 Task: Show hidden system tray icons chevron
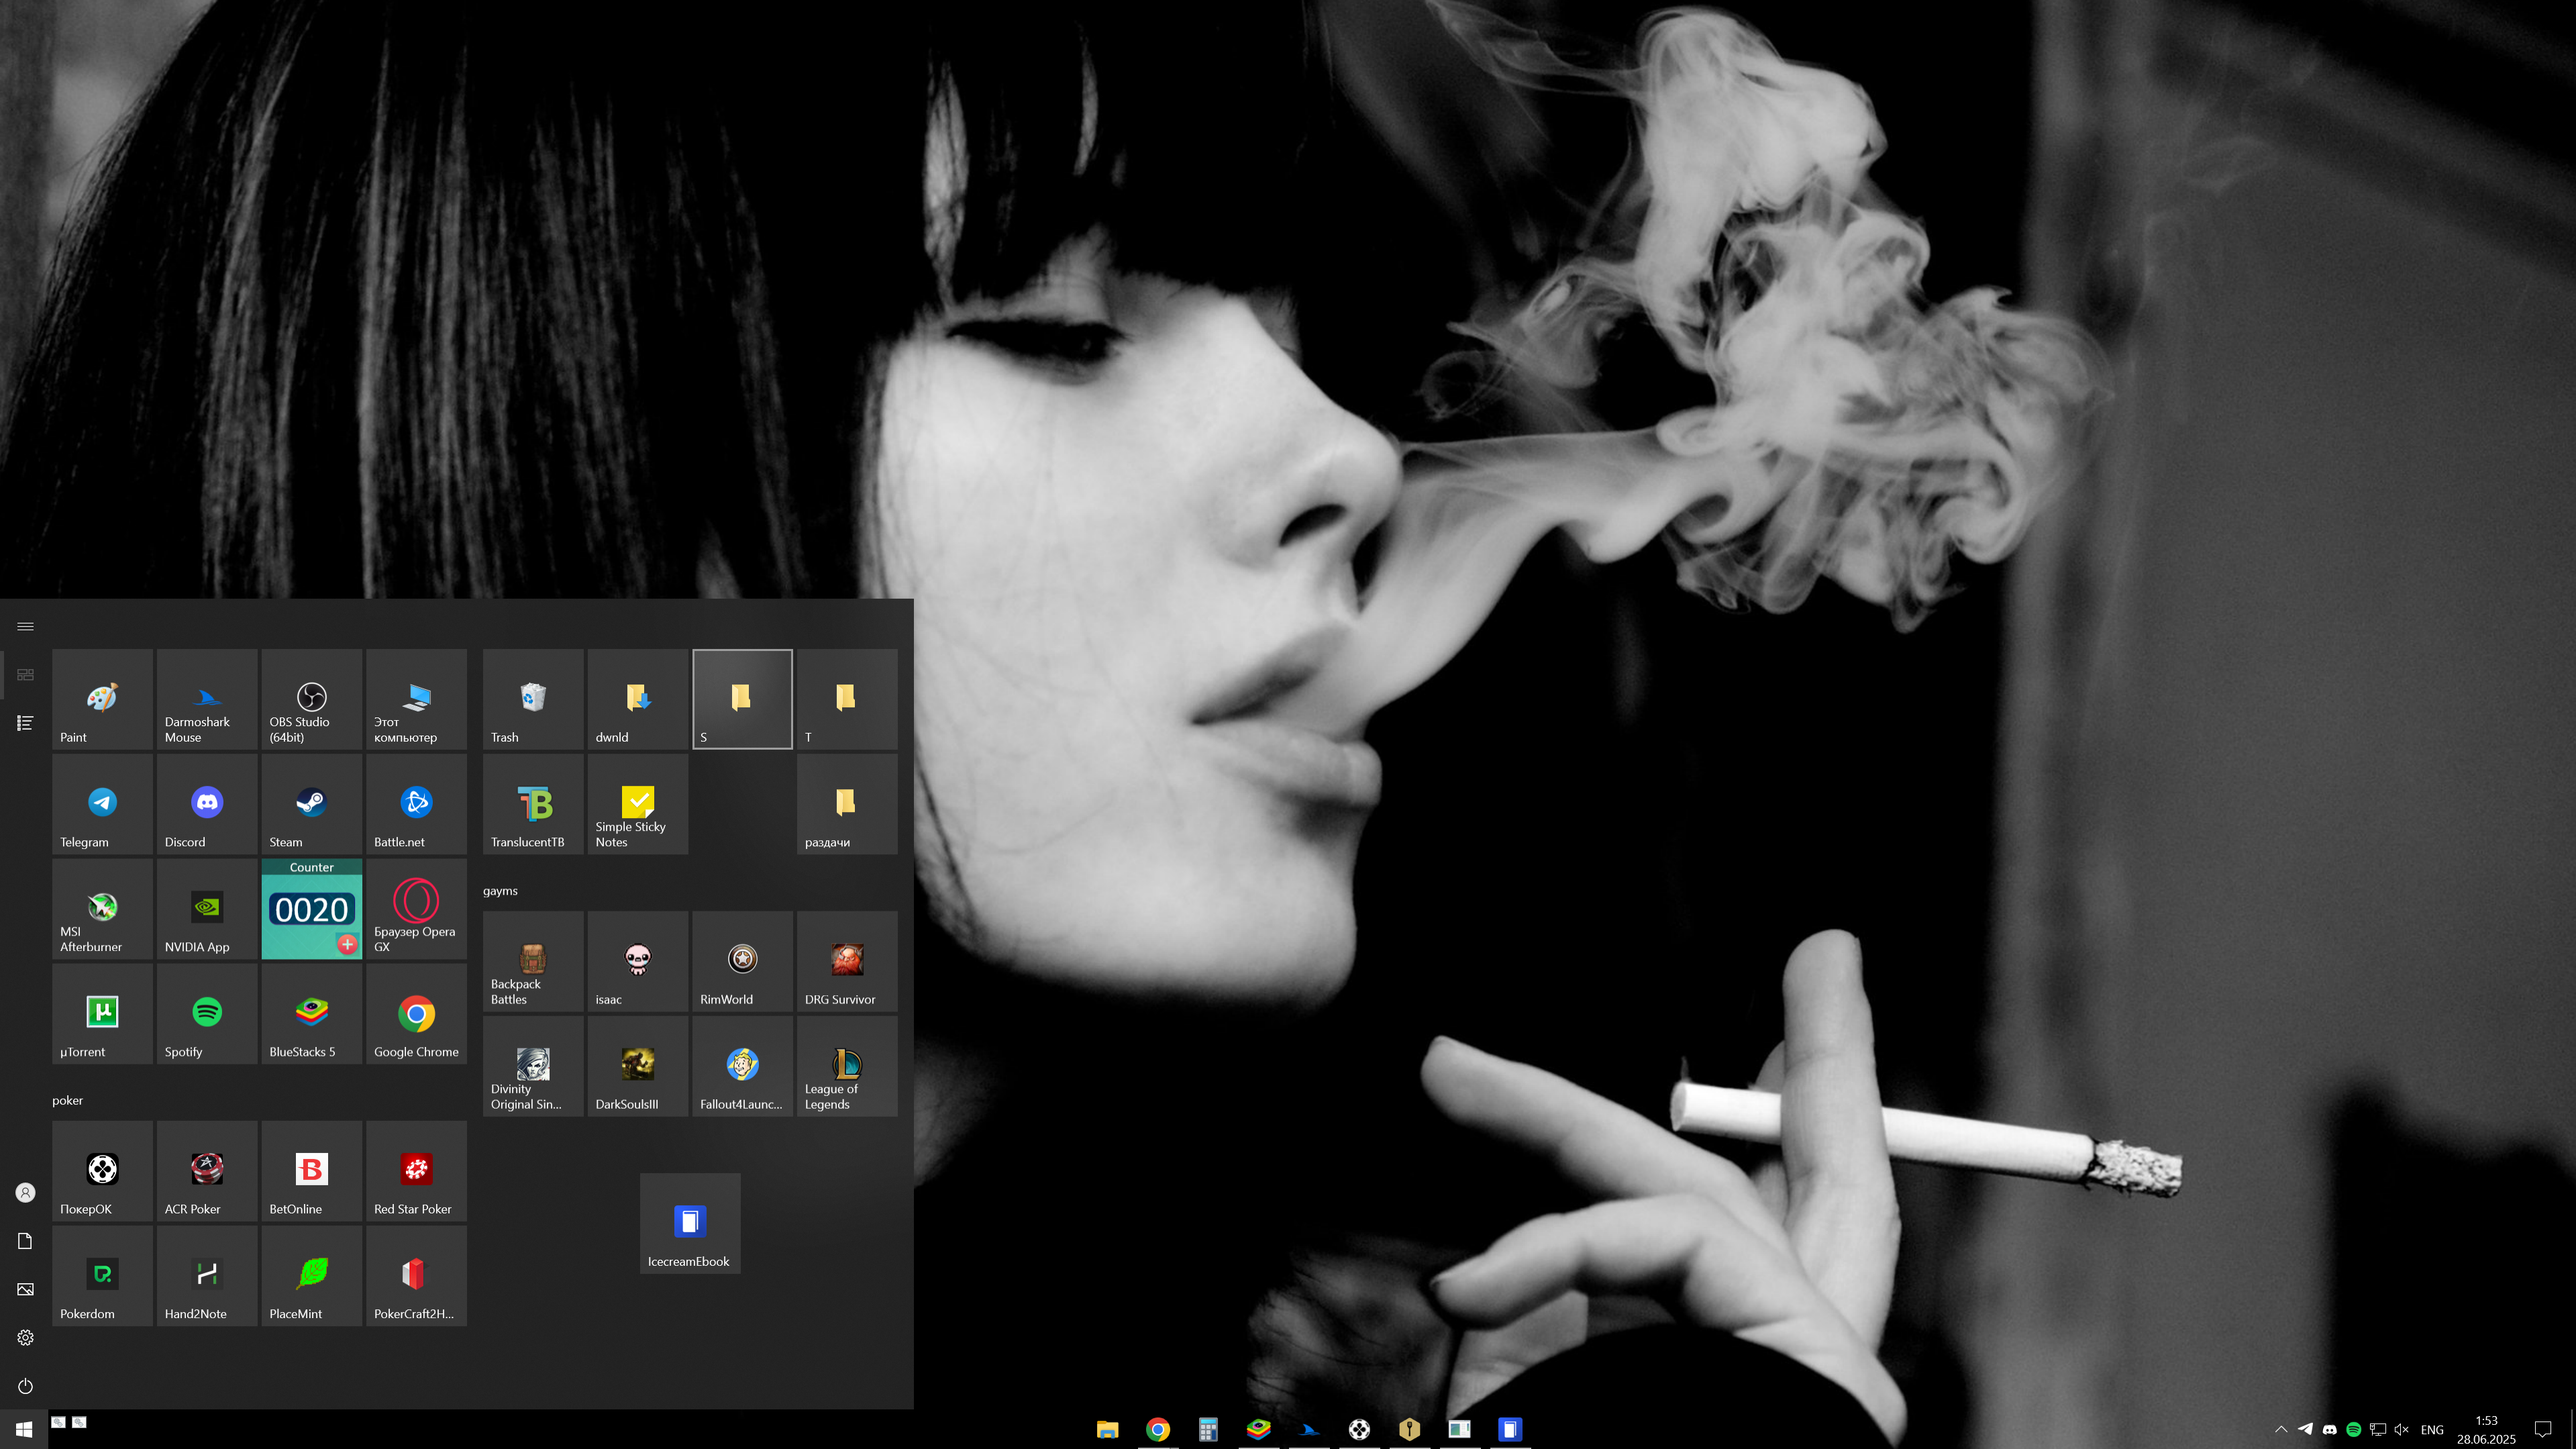2281,1429
